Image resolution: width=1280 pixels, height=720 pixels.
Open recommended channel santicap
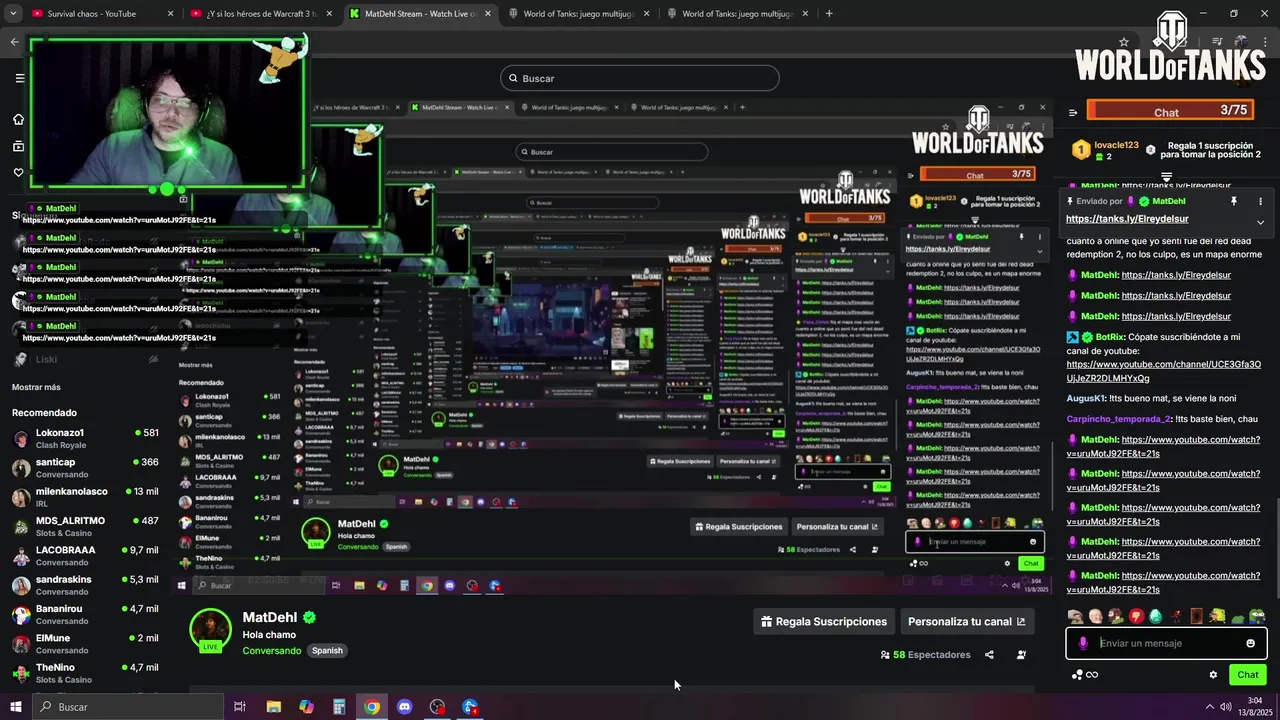(x=86, y=468)
